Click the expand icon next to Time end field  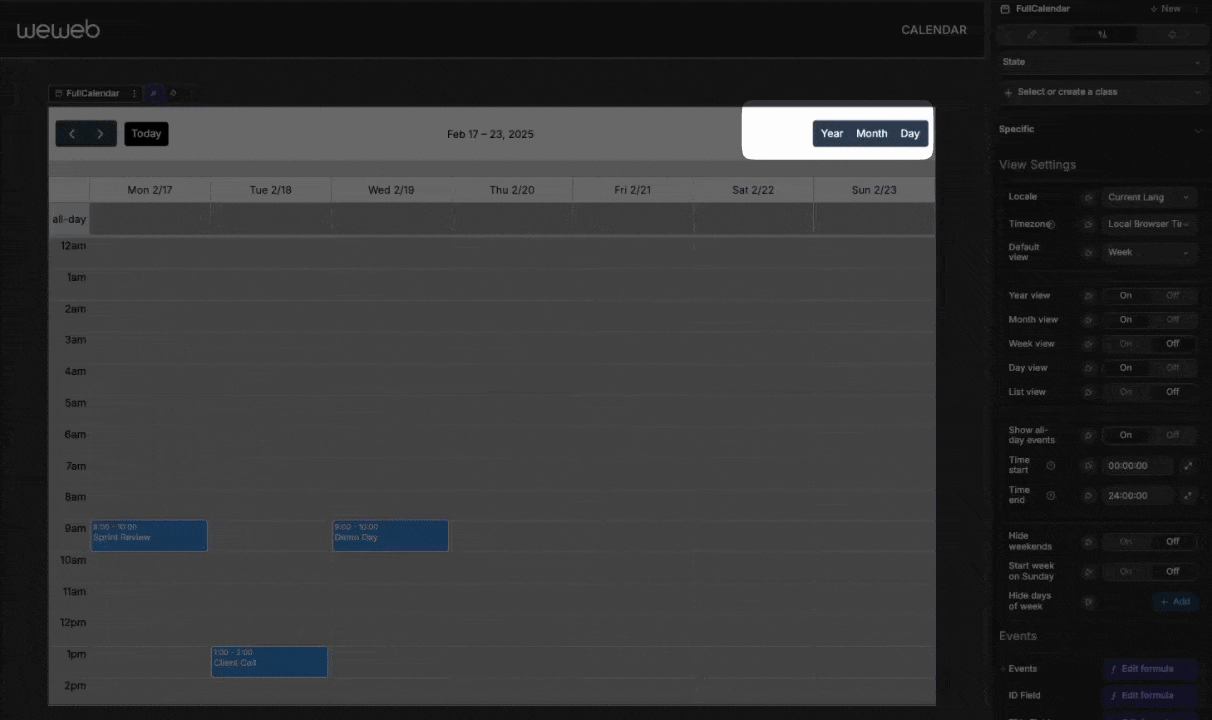1189,495
